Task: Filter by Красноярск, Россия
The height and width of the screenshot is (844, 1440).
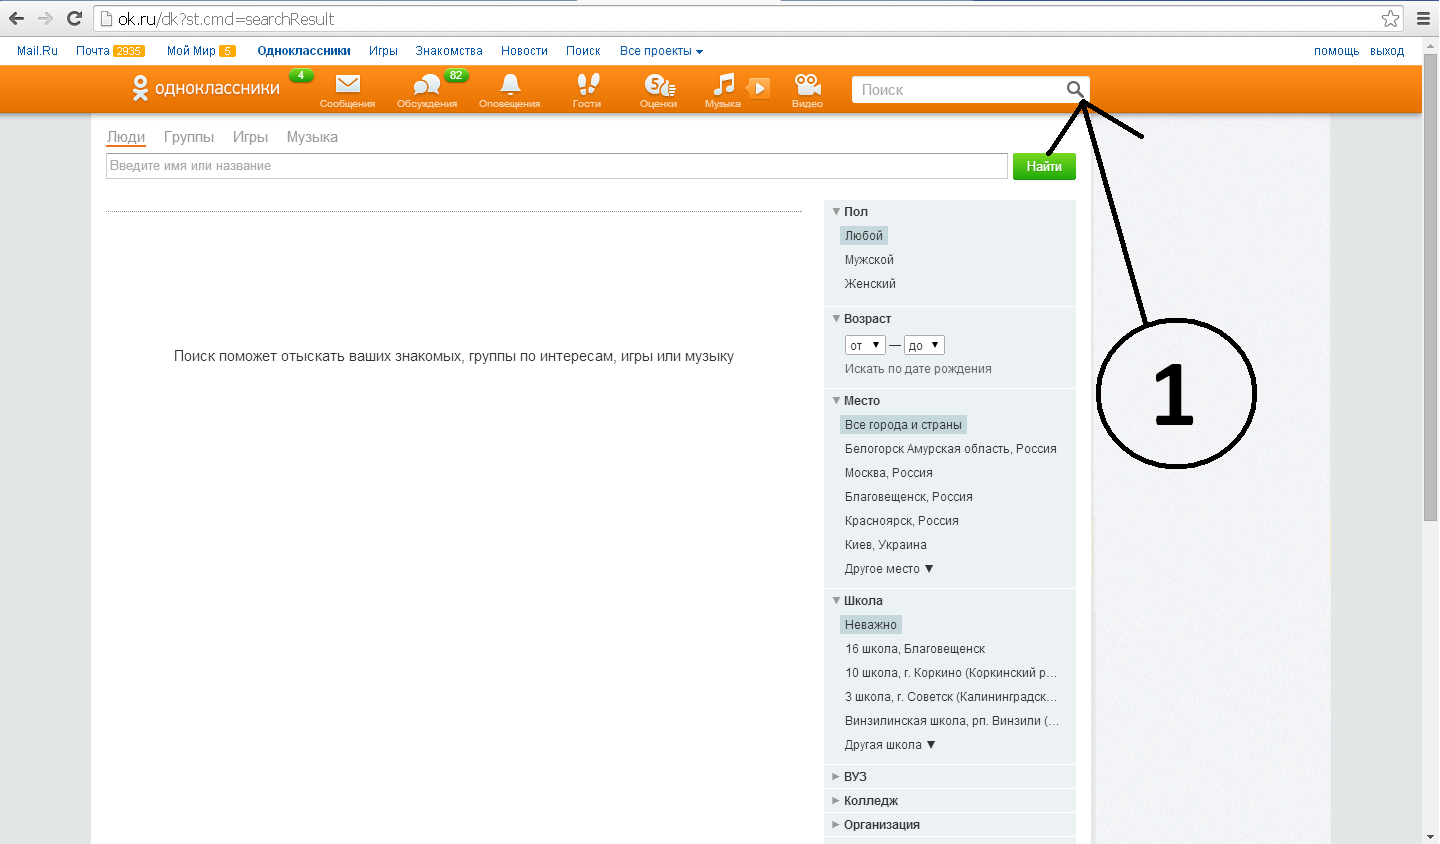Action: point(902,521)
